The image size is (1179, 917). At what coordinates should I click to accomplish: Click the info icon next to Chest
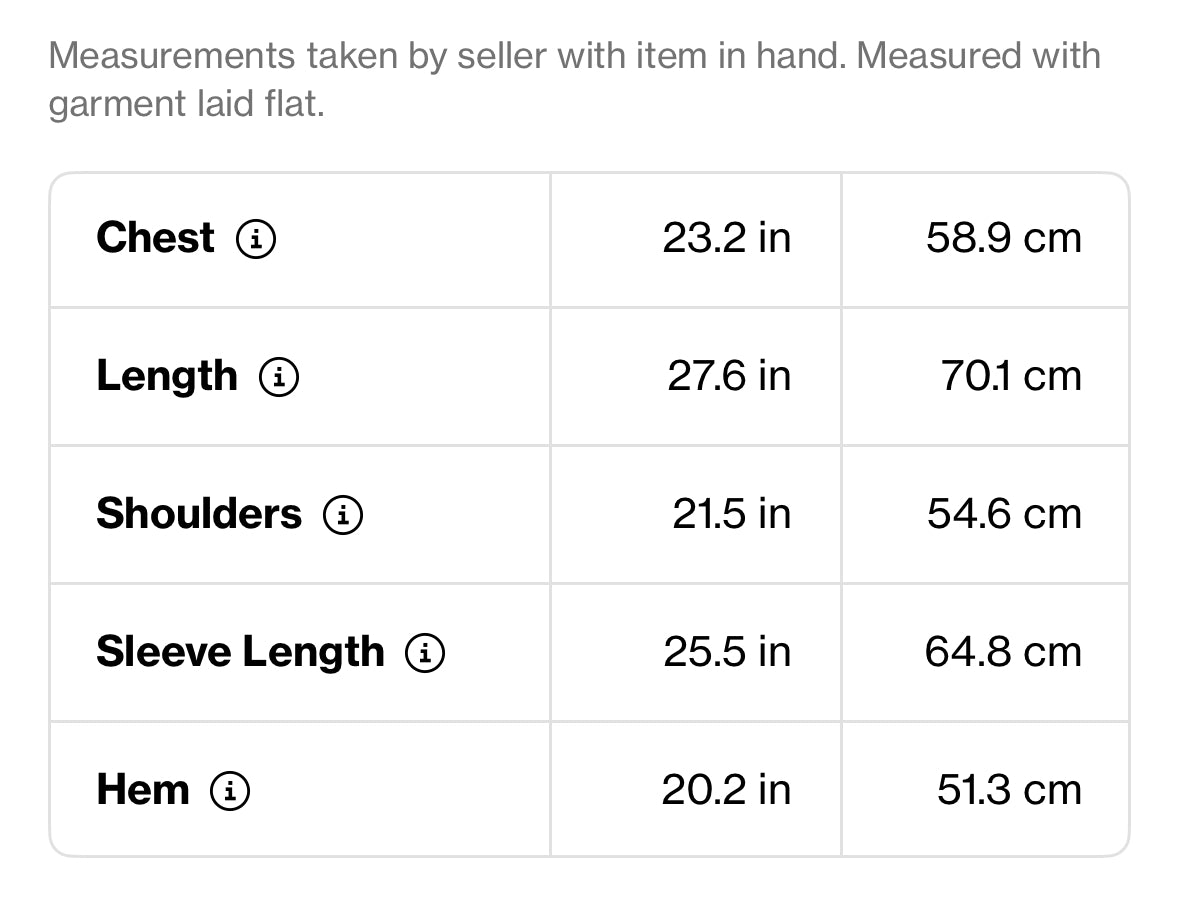[256, 239]
